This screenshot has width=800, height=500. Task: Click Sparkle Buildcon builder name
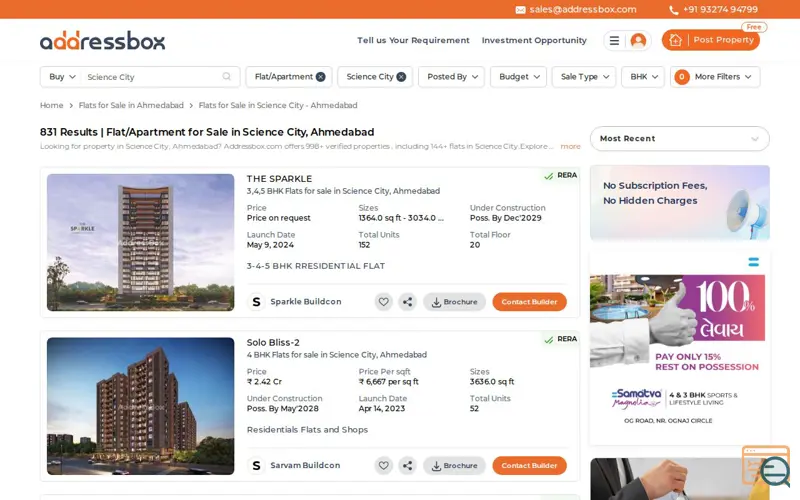306,302
